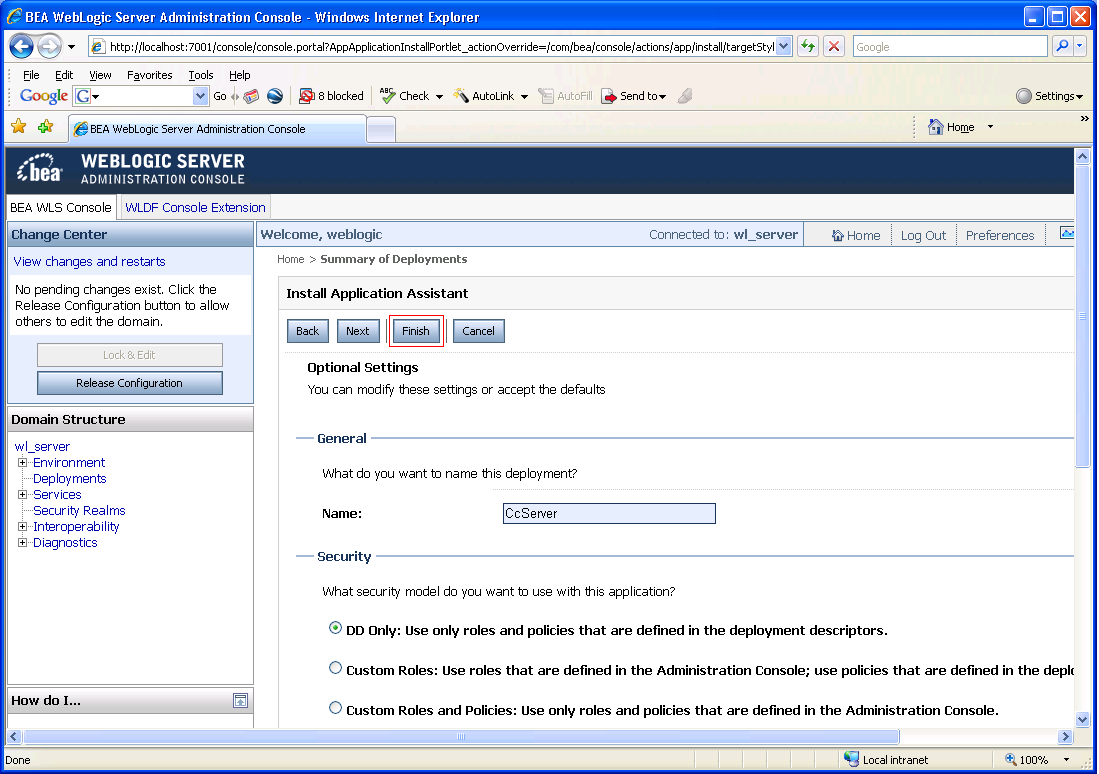Click the AutoLink toolbar icon
The image size is (1099, 774).
[x=461, y=95]
